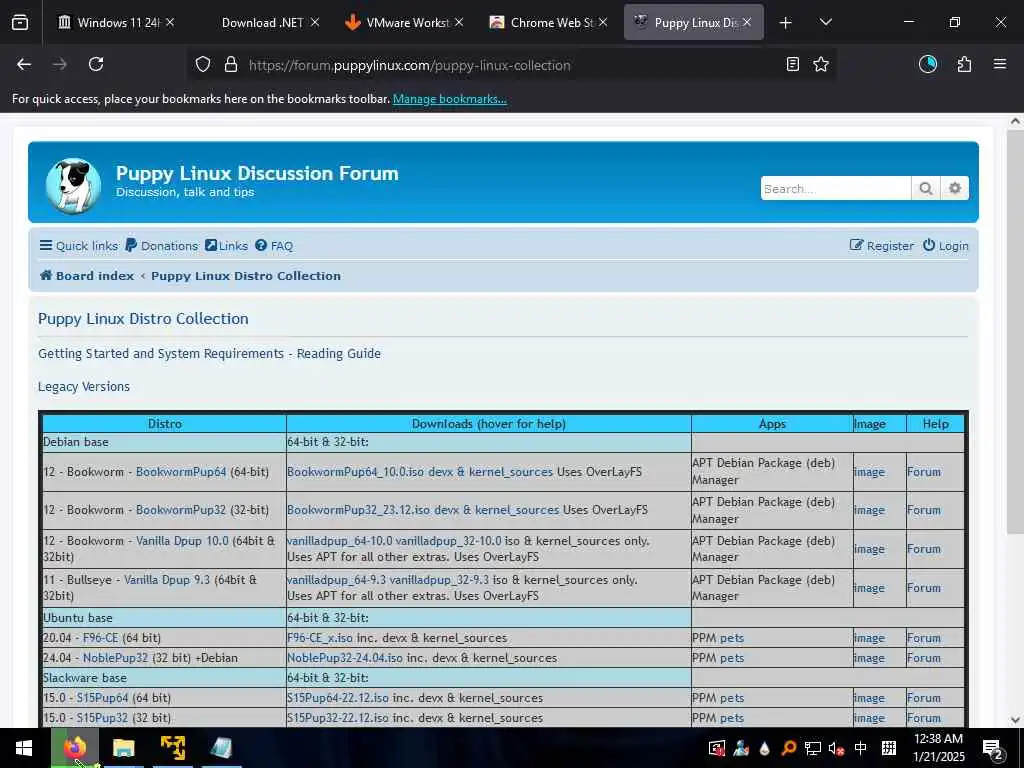Open the yellow network-diagram taskbar app
This screenshot has width=1024, height=768.
tap(172, 748)
